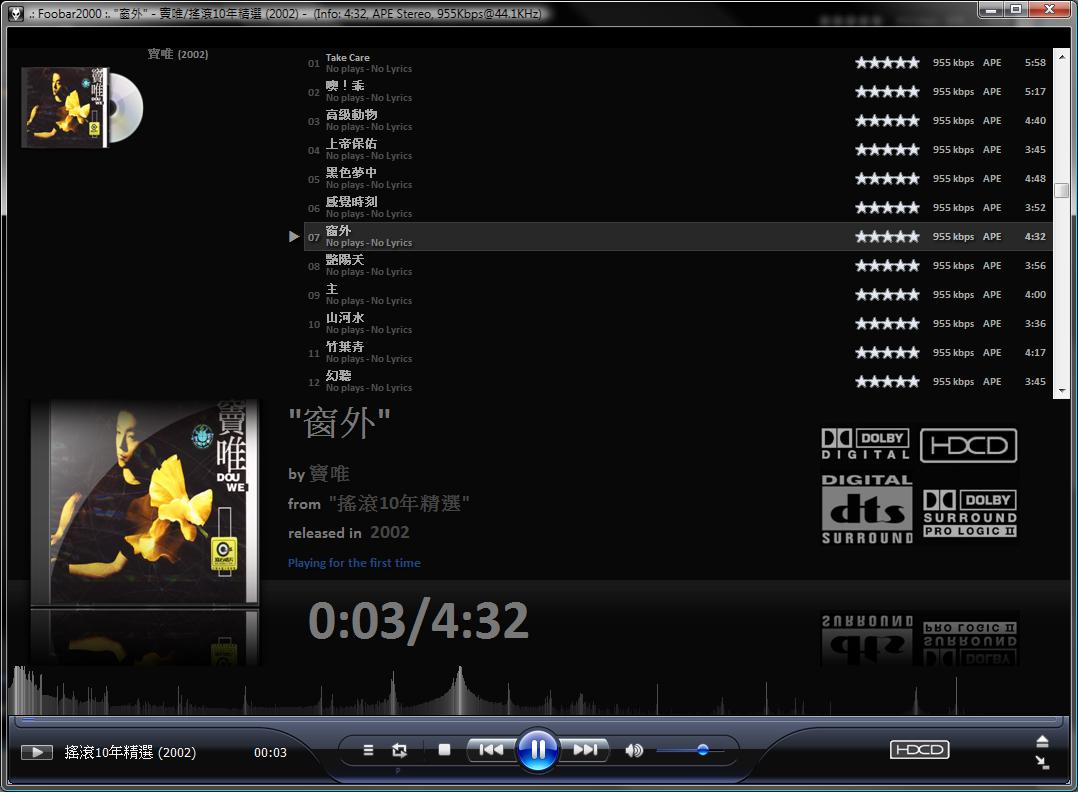Click the Dolby Surround Pro Logic II logo
Image resolution: width=1078 pixels, height=792 pixels.
tap(969, 513)
